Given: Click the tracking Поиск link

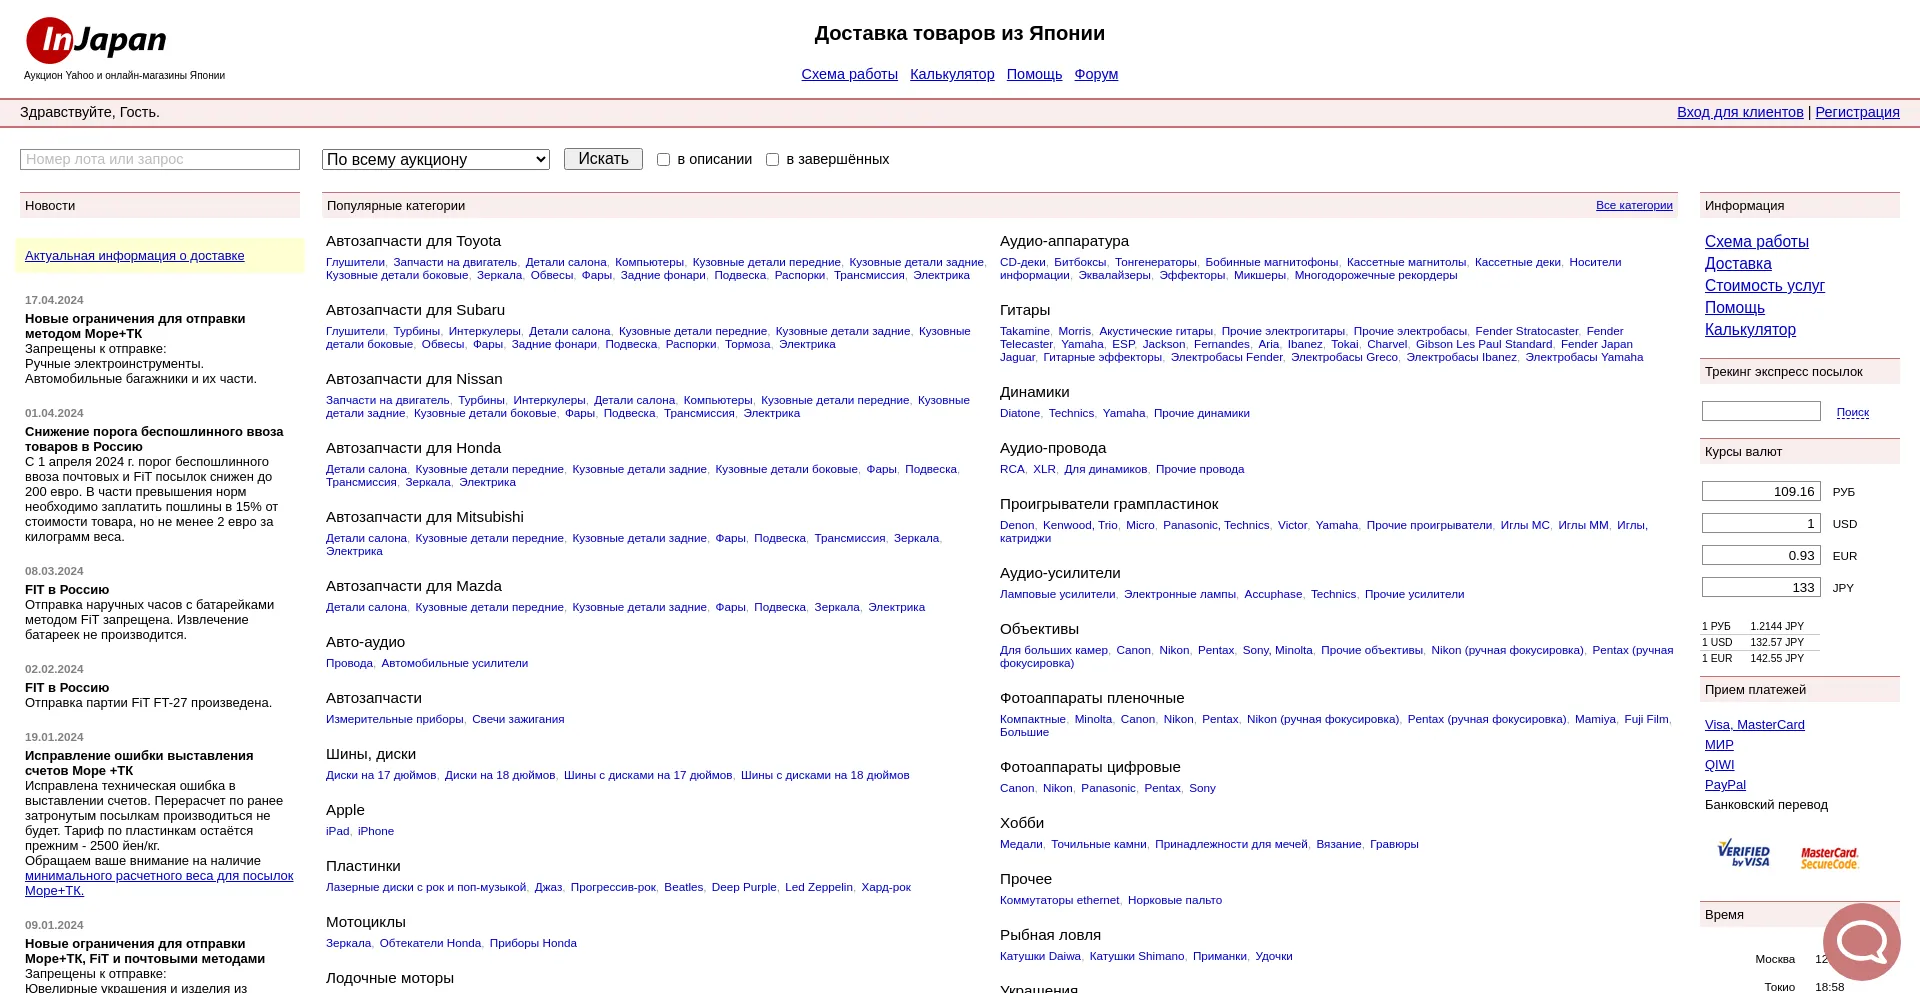Looking at the screenshot, I should [1852, 412].
